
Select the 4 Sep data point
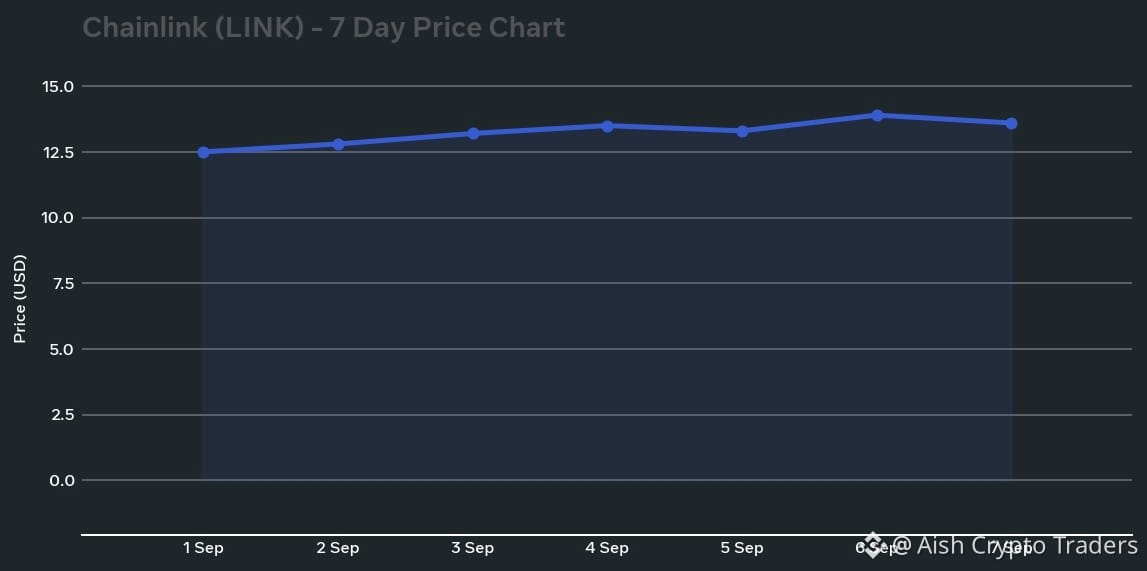coord(607,126)
